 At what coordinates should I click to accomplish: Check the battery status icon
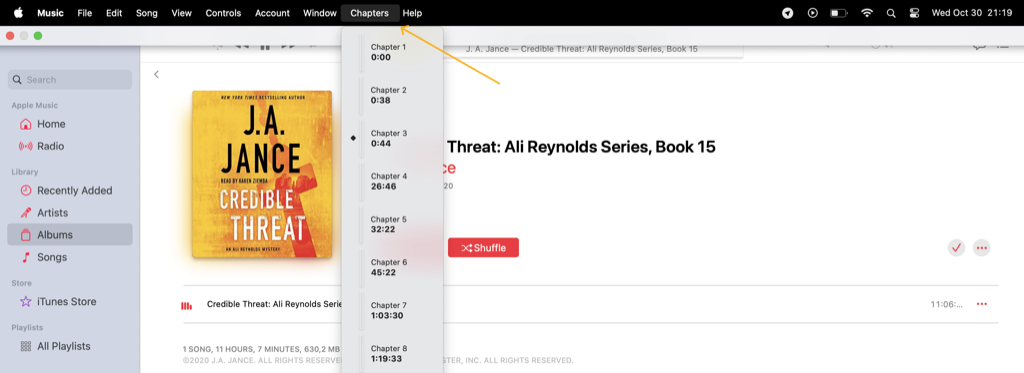point(839,13)
